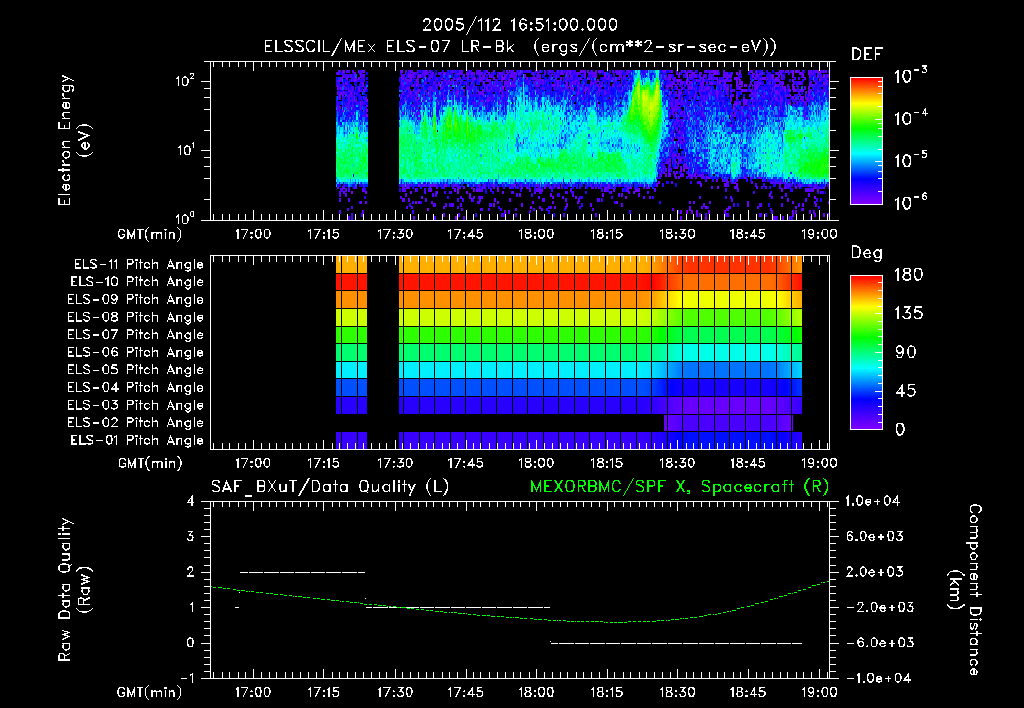Screen dimensions: 1024x708
Task: Click the 1.0e+04 right-axis tick label
Action: [872, 501]
